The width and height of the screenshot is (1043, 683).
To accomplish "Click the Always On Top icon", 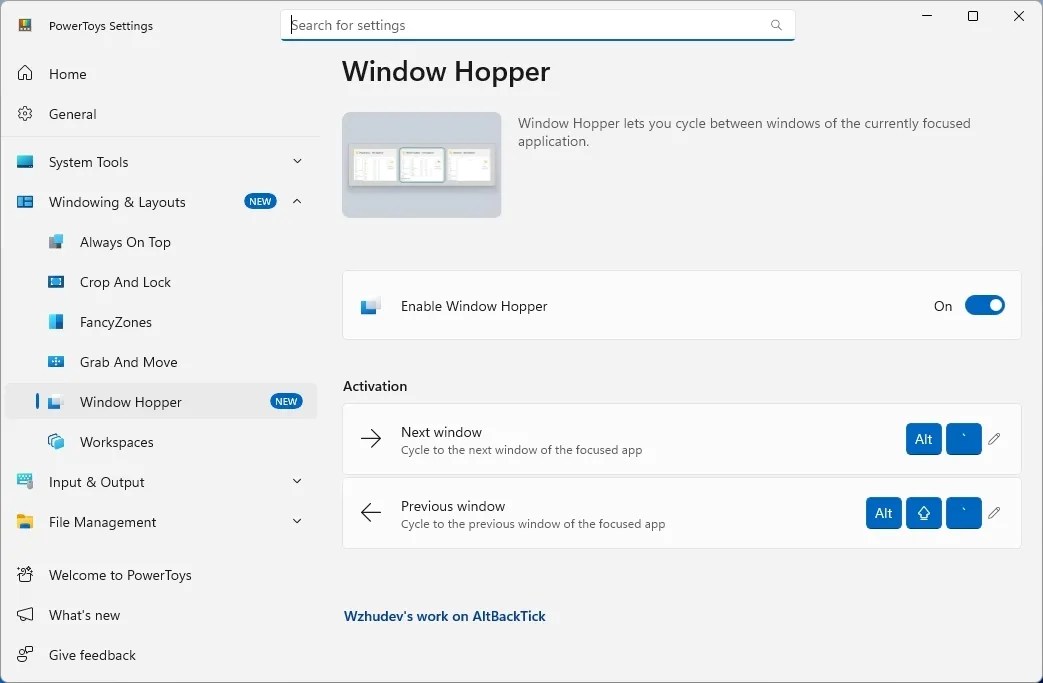I will point(56,241).
